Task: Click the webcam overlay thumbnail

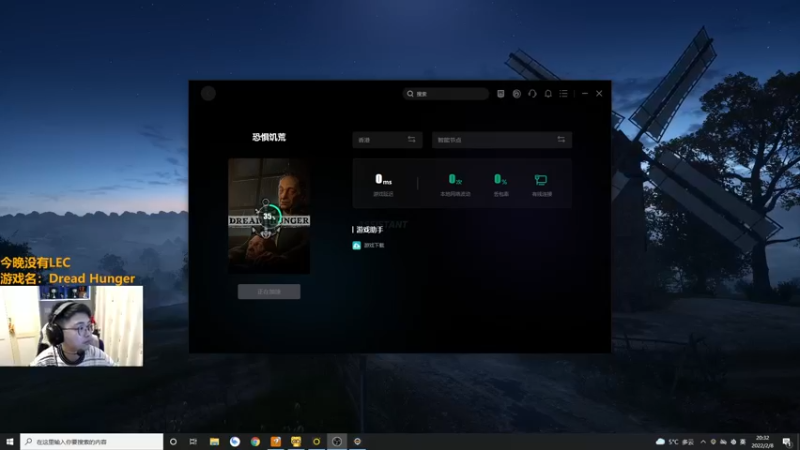Action: click(71, 326)
